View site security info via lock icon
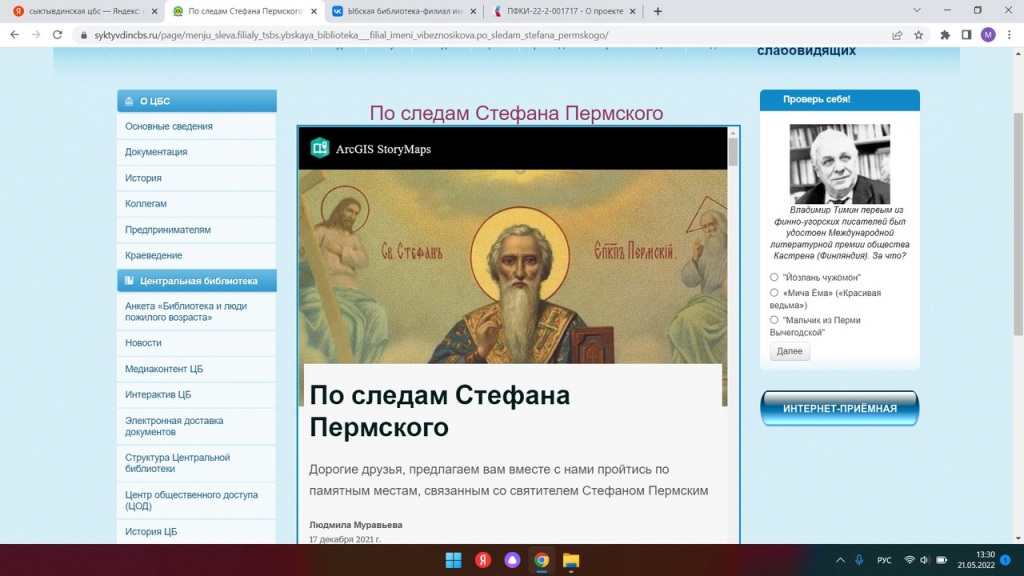The image size is (1024, 576). 84,35
